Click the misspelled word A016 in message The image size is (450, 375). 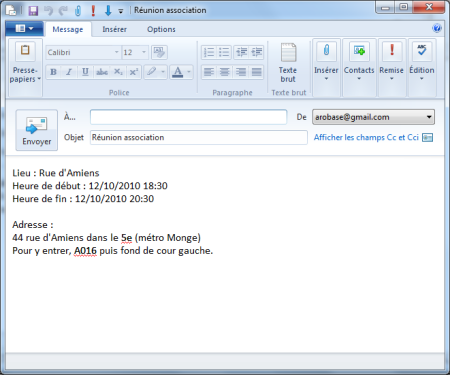click(x=85, y=251)
